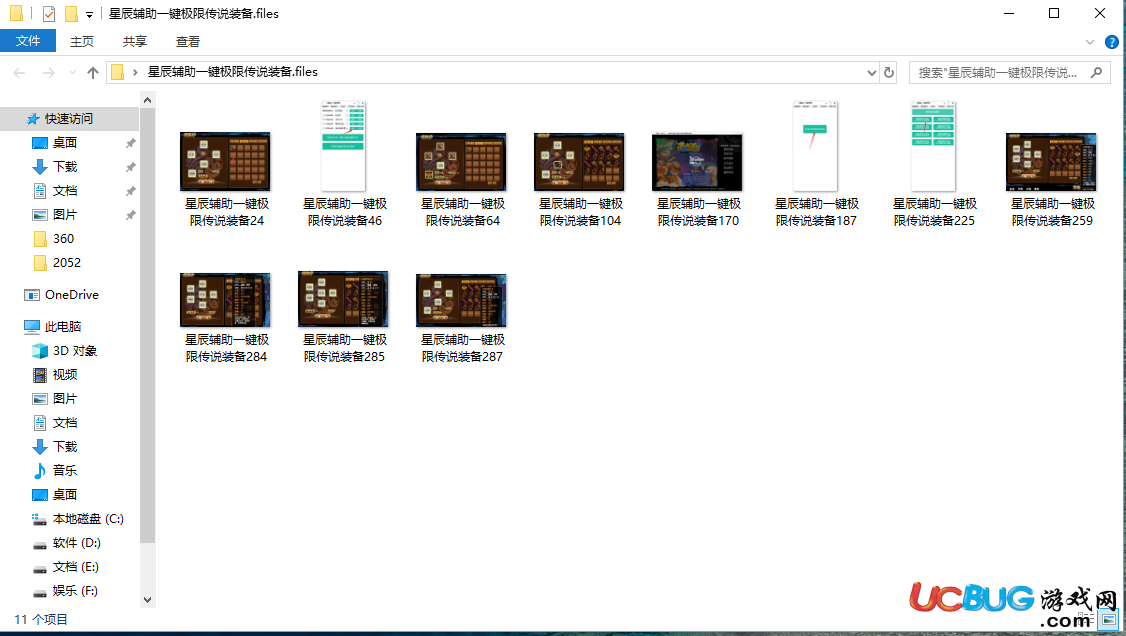The height and width of the screenshot is (636, 1126).
Task: Switch to the 查看 ribbon tab
Action: (x=187, y=42)
